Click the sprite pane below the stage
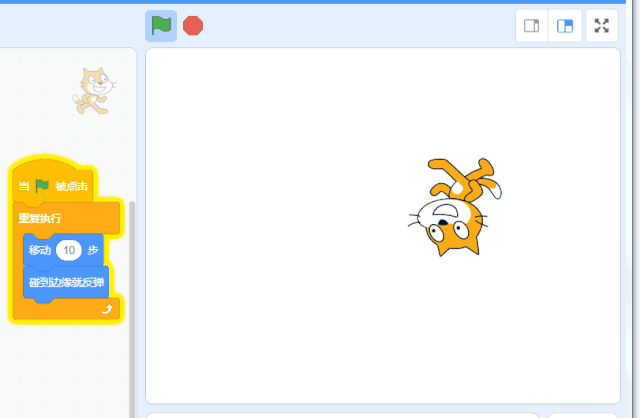 pyautogui.click(x=340, y=415)
